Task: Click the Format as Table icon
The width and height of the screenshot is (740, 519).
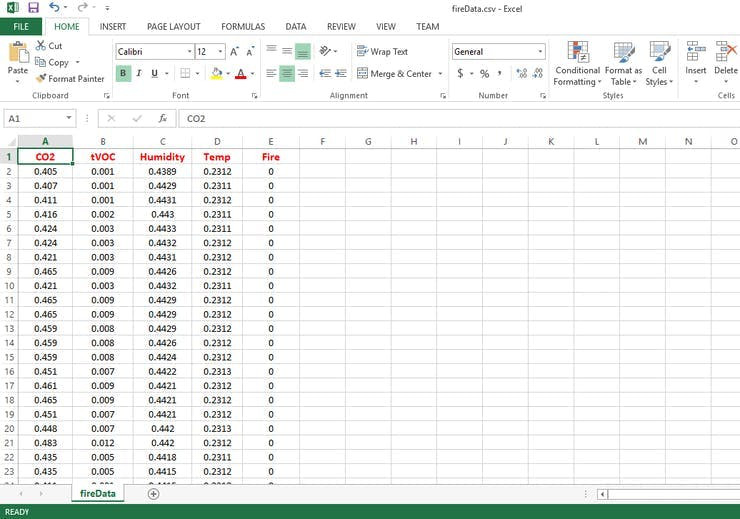Action: point(623,52)
